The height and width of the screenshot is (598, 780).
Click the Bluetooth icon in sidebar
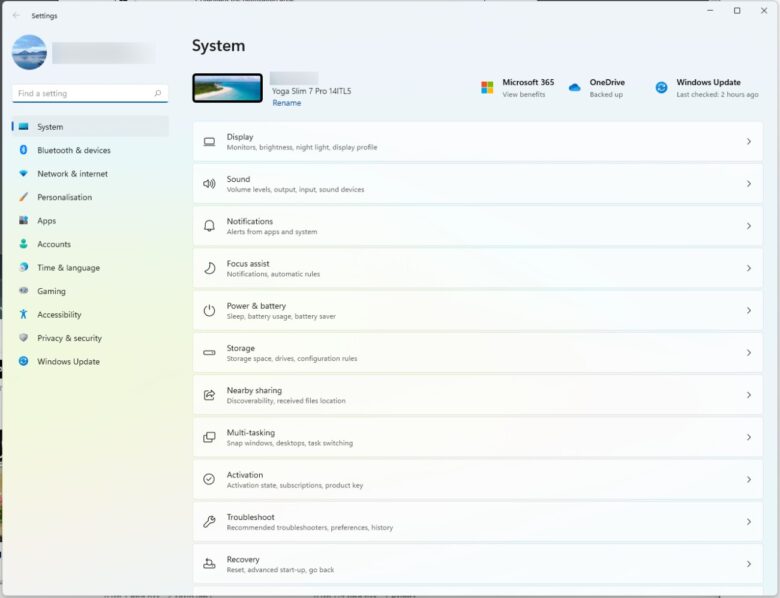[23, 150]
